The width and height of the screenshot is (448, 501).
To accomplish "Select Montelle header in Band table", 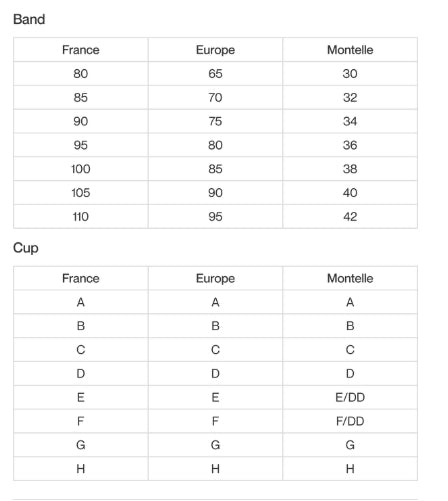I will (x=350, y=50).
